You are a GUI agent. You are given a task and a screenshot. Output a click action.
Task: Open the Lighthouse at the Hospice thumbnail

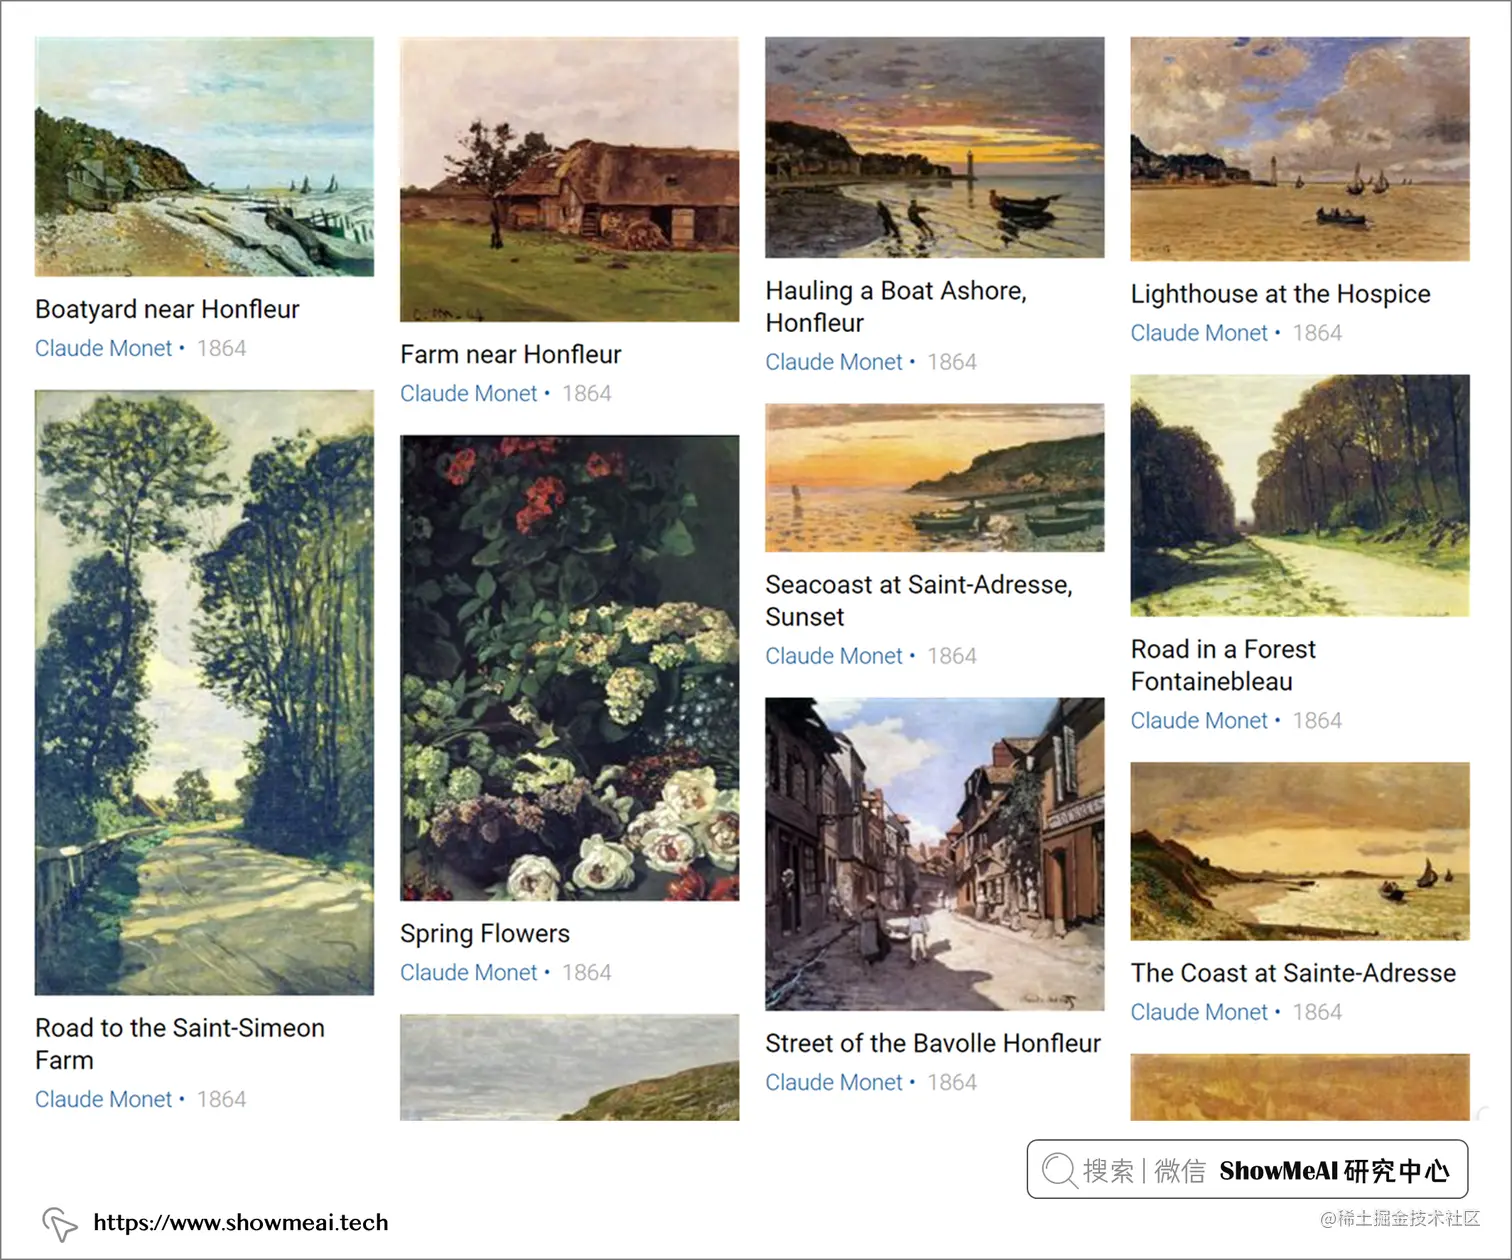(1300, 149)
